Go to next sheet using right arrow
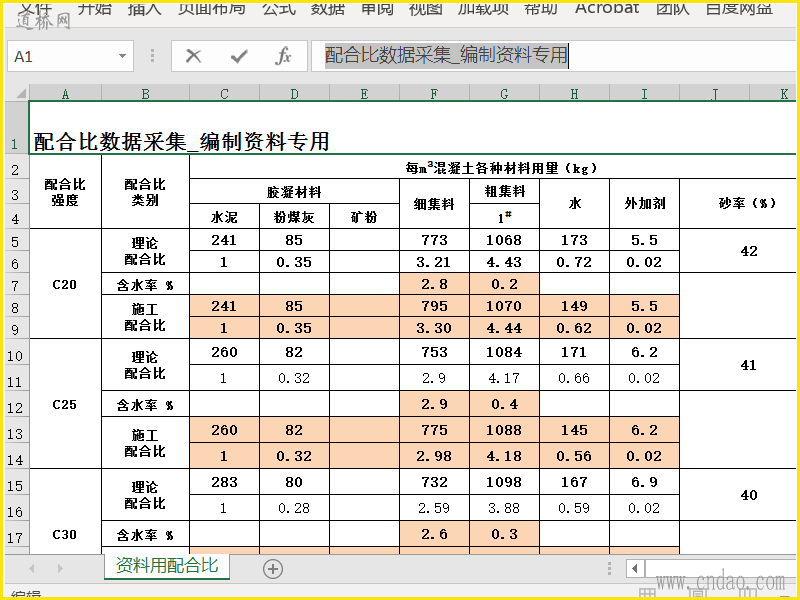800x600 pixels. pyautogui.click(x=60, y=568)
